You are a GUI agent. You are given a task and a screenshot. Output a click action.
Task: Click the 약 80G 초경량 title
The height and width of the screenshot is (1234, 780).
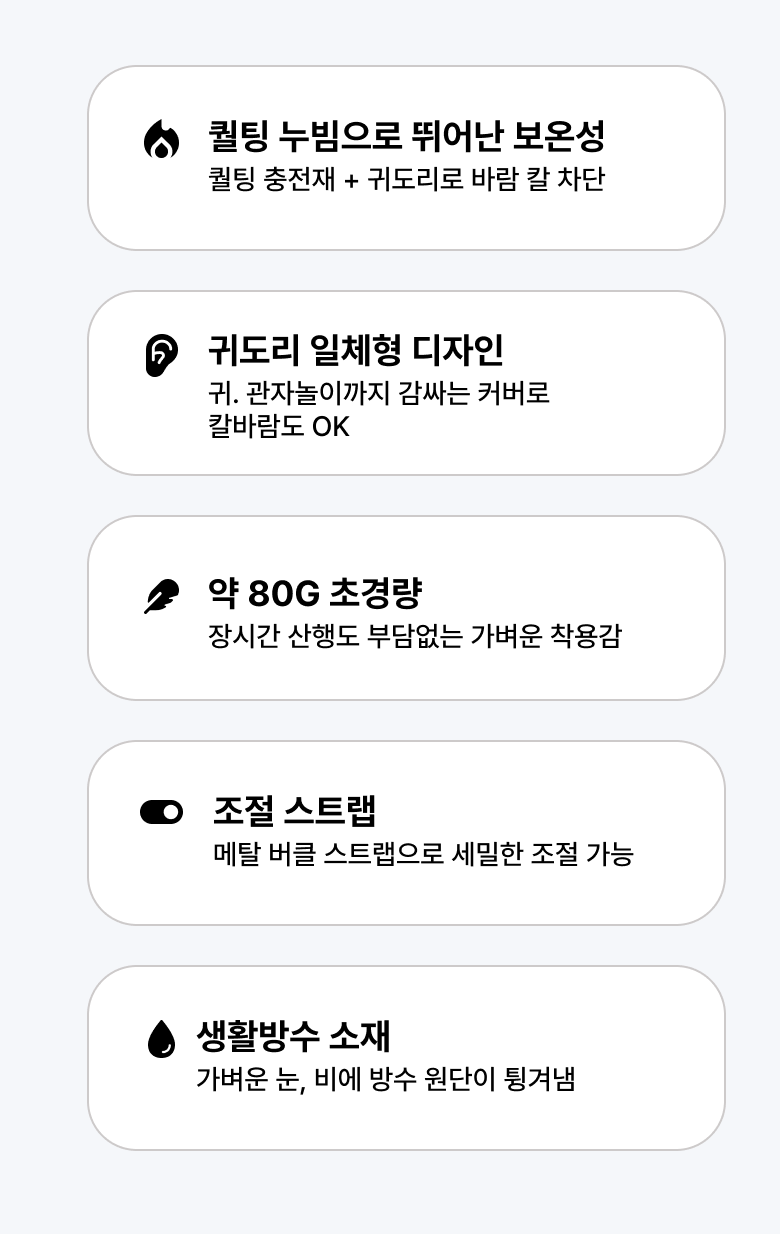pyautogui.click(x=314, y=593)
